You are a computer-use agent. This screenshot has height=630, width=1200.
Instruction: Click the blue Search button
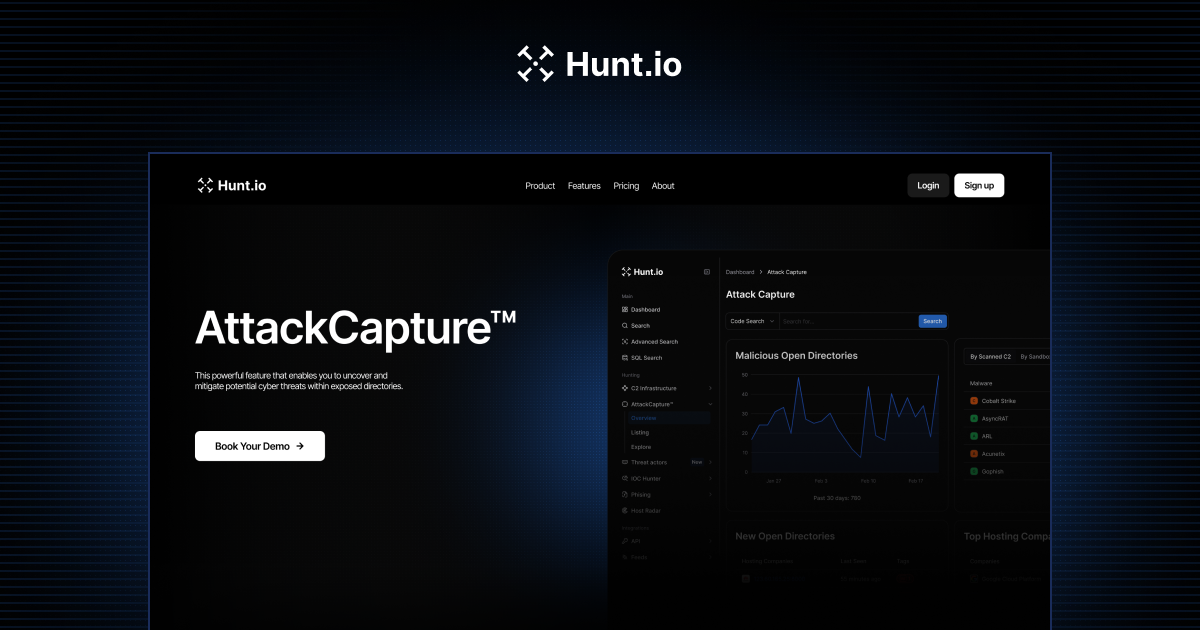tap(932, 321)
